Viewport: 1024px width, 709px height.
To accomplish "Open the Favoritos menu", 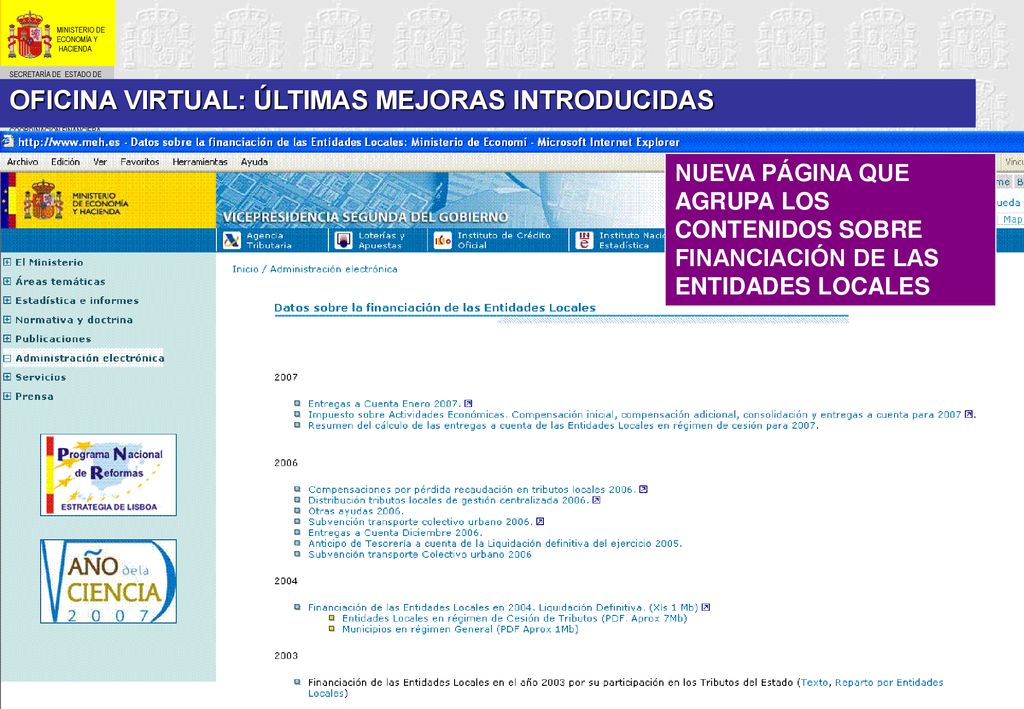I will click(x=140, y=162).
